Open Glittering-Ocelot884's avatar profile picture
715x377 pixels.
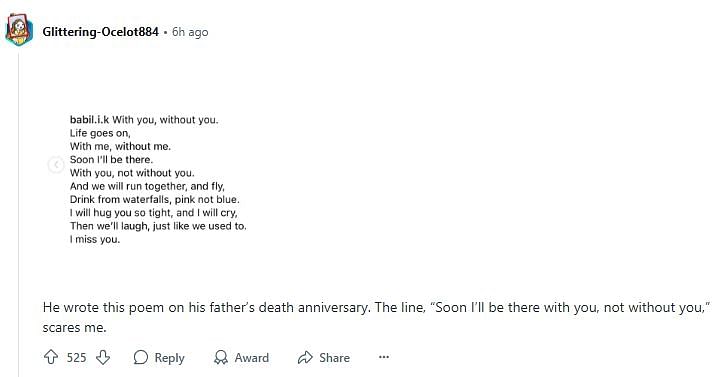pos(19,31)
